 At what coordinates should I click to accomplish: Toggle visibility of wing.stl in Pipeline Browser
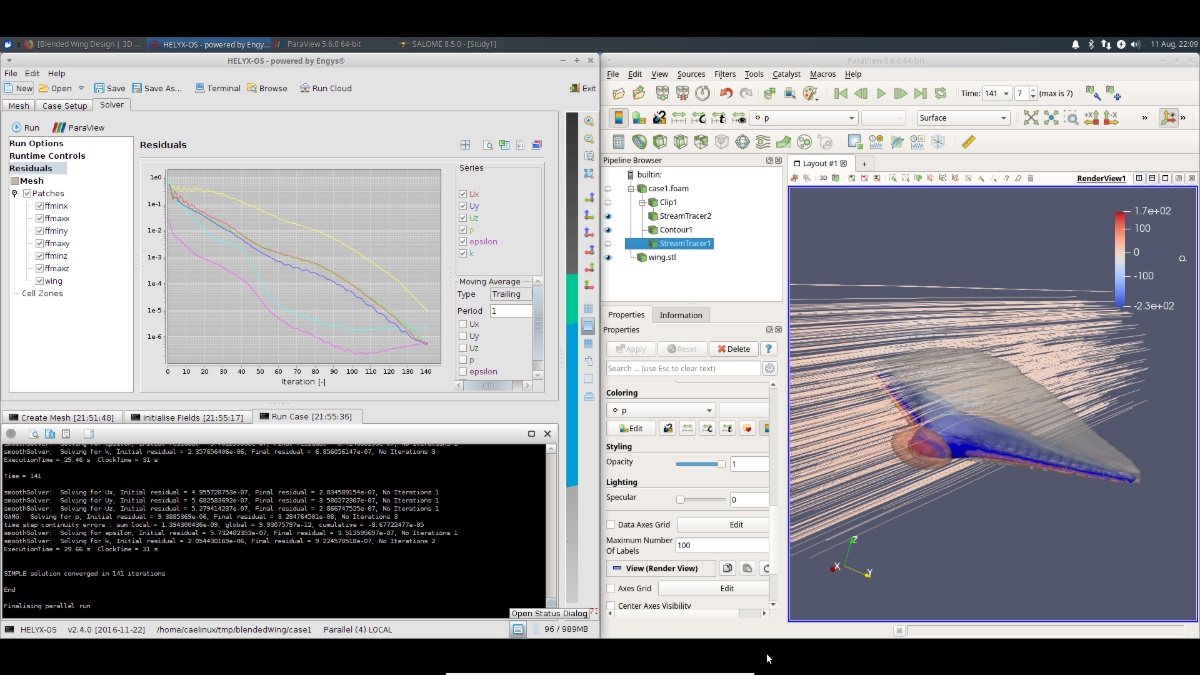point(610,257)
